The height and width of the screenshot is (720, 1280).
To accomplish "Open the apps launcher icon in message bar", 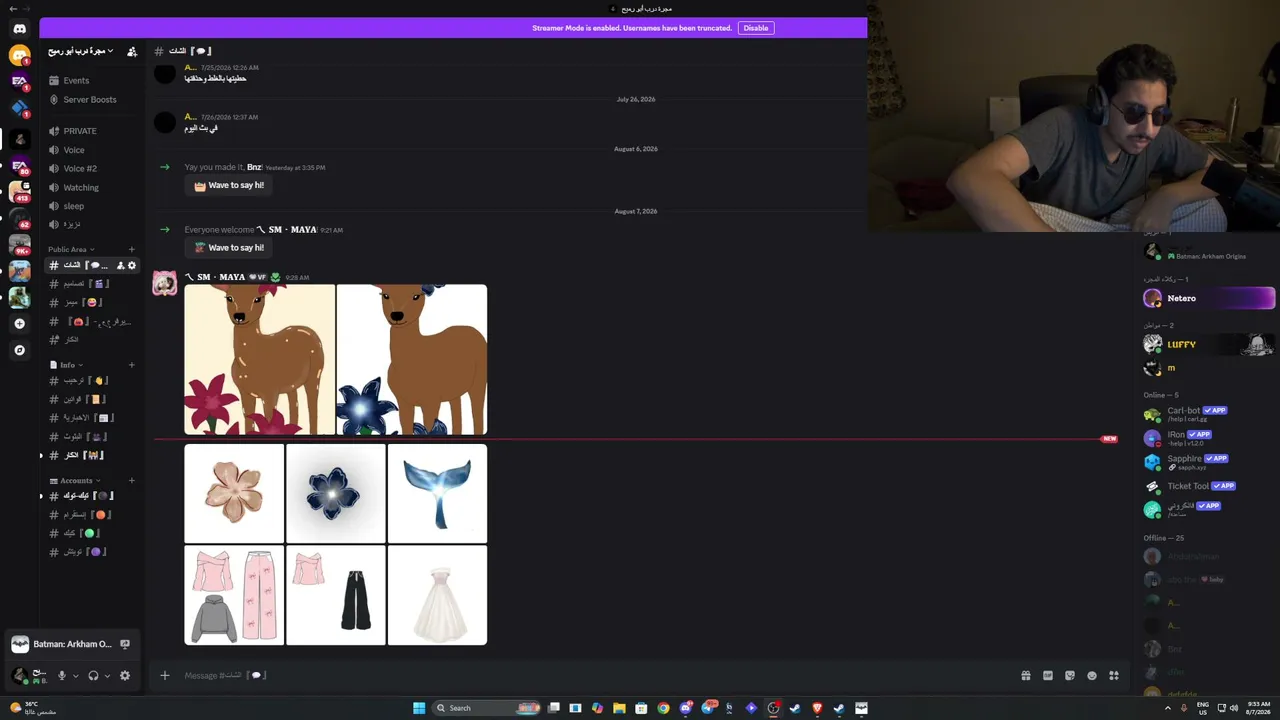I will (x=1114, y=676).
